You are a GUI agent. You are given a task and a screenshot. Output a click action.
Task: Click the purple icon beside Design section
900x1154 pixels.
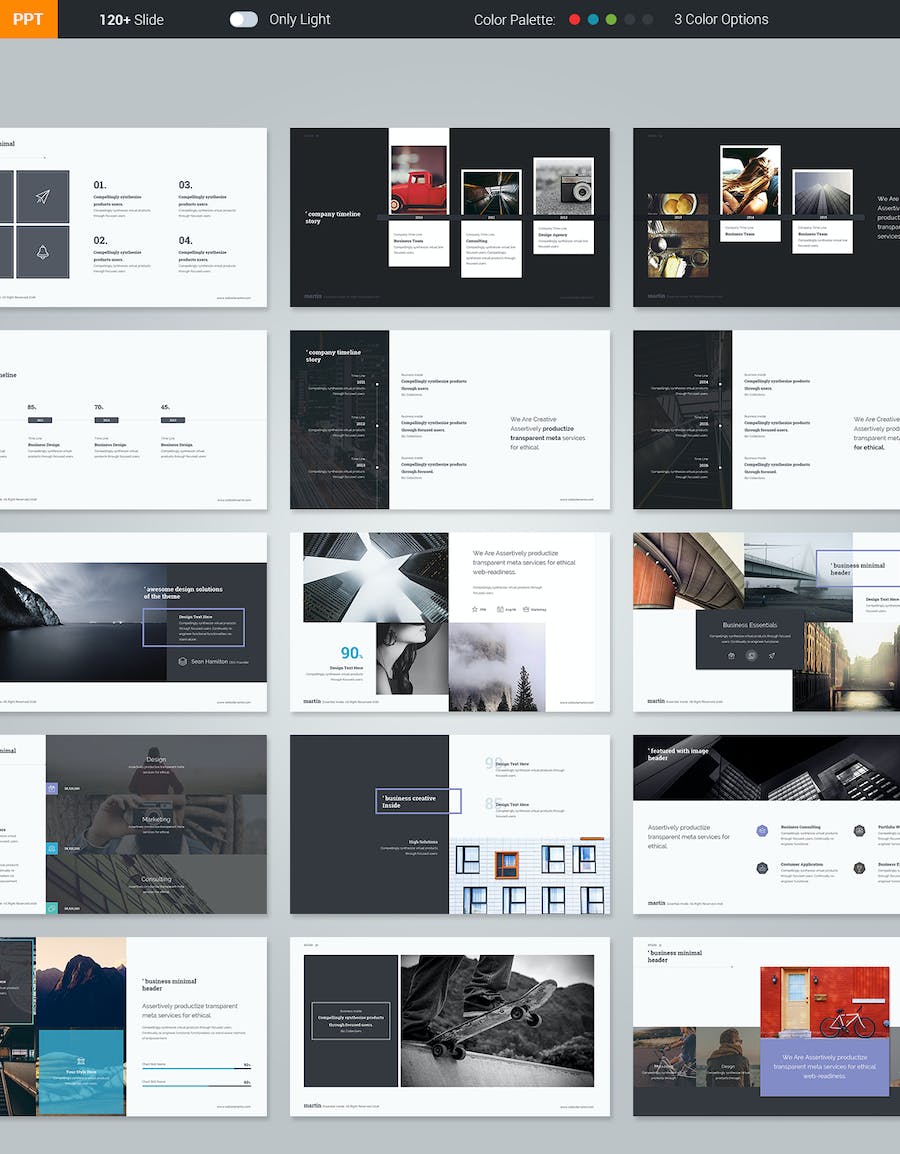pyautogui.click(x=52, y=788)
